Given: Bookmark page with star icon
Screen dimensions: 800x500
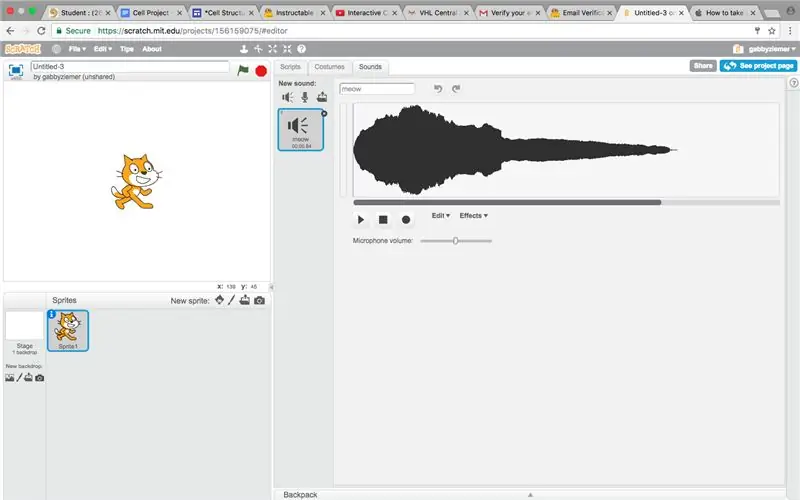Looking at the screenshot, I should [771, 31].
